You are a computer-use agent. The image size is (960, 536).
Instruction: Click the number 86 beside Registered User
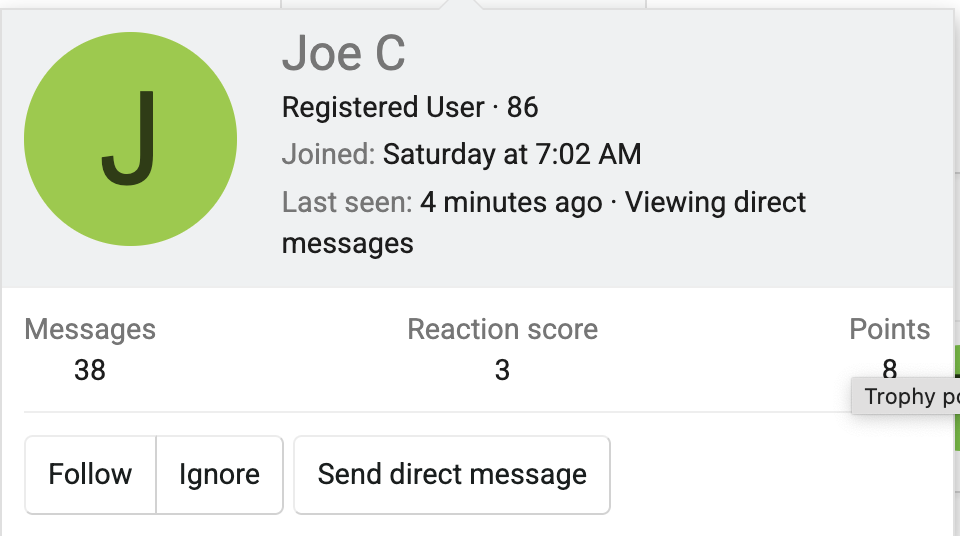tap(522, 107)
